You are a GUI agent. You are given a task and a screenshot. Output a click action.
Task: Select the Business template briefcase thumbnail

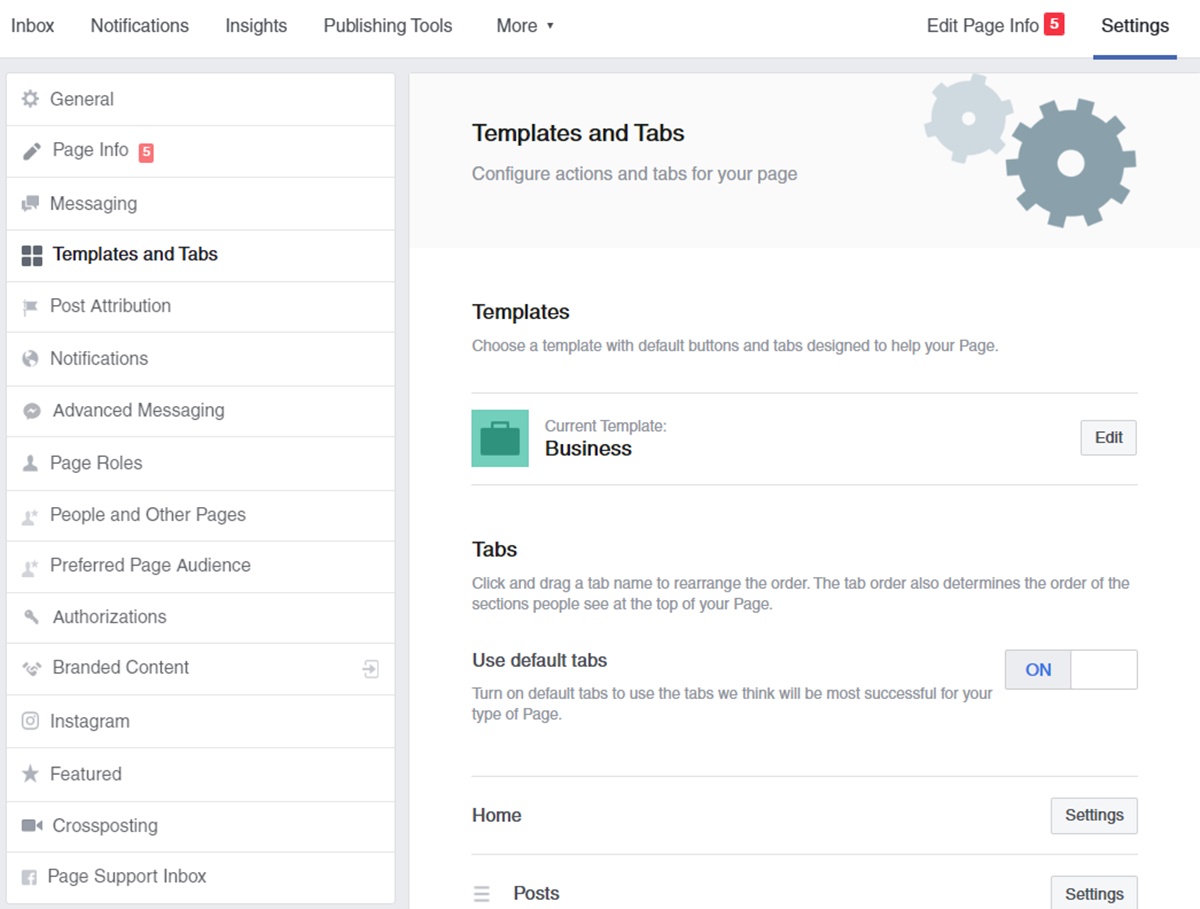(500, 438)
